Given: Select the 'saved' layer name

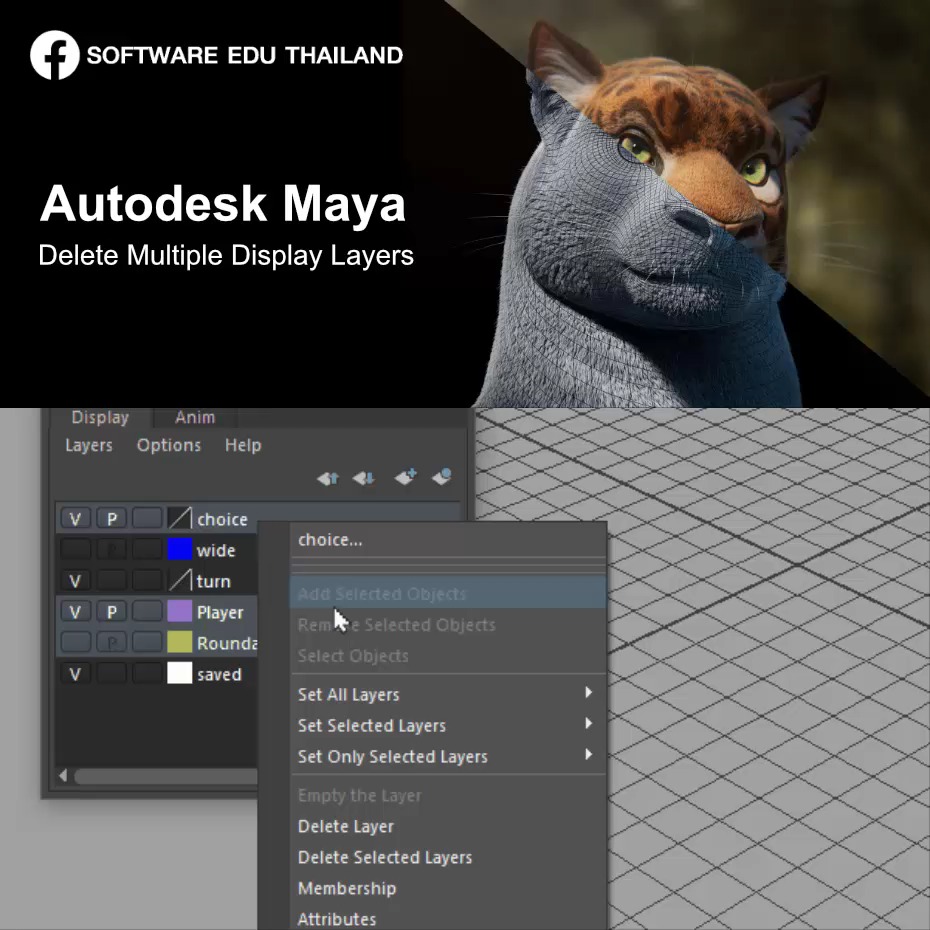Looking at the screenshot, I should point(219,674).
